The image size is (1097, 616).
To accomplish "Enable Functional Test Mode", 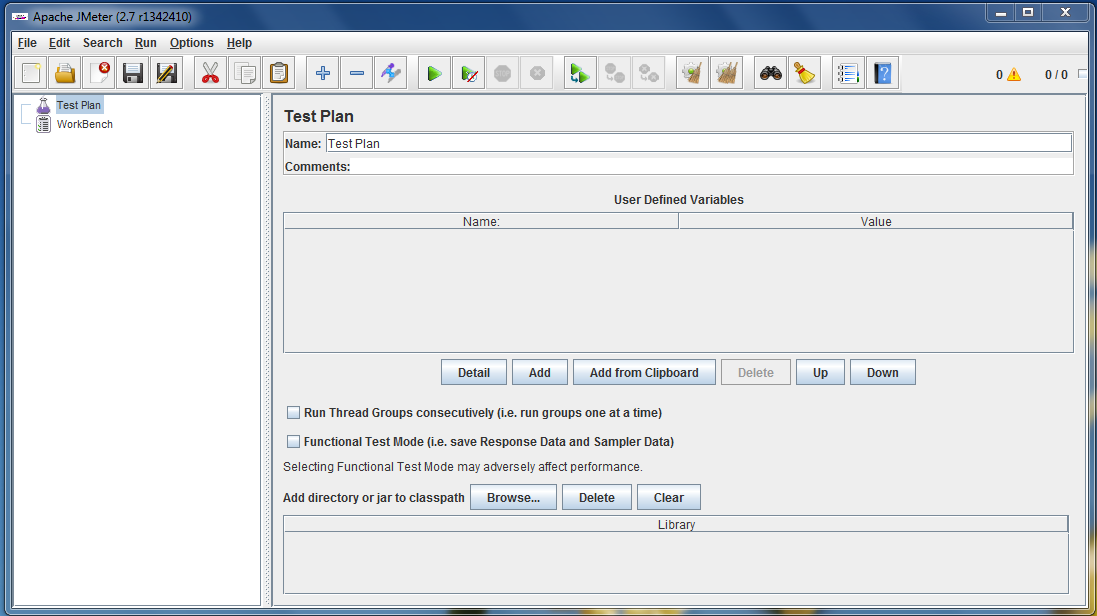I will [x=293, y=441].
